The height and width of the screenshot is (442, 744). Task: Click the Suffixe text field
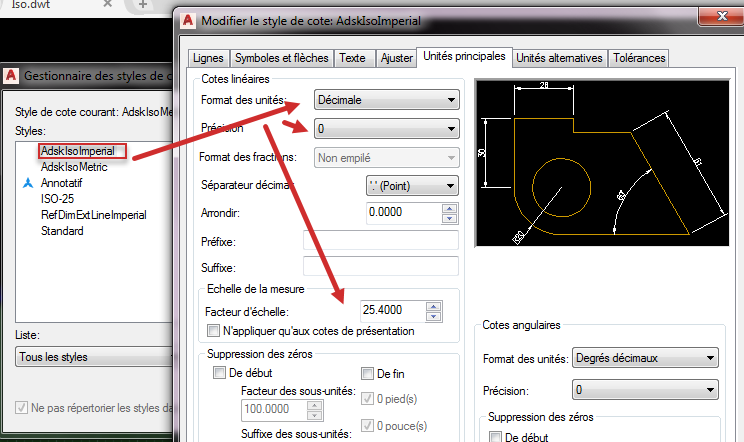pyautogui.click(x=381, y=266)
